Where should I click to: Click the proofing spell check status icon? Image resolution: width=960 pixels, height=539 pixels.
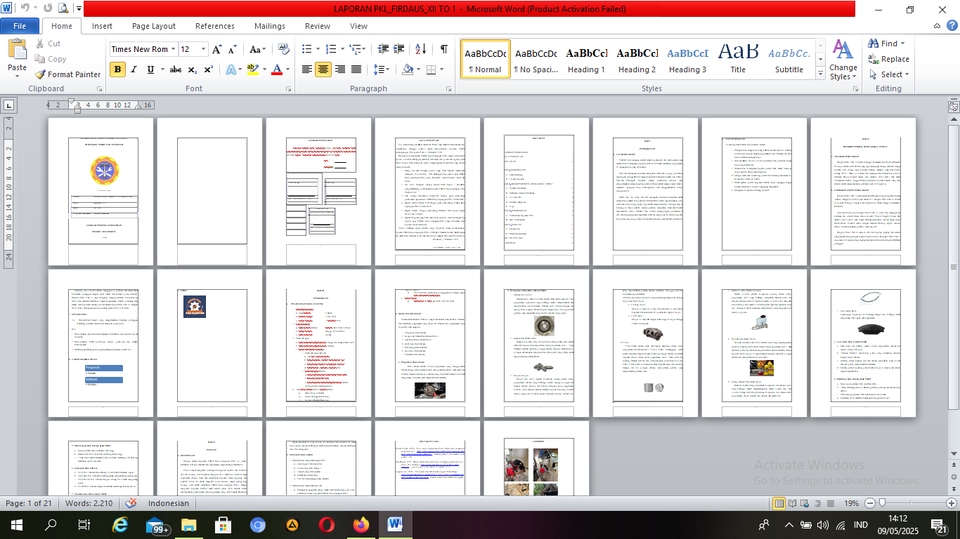click(130, 503)
